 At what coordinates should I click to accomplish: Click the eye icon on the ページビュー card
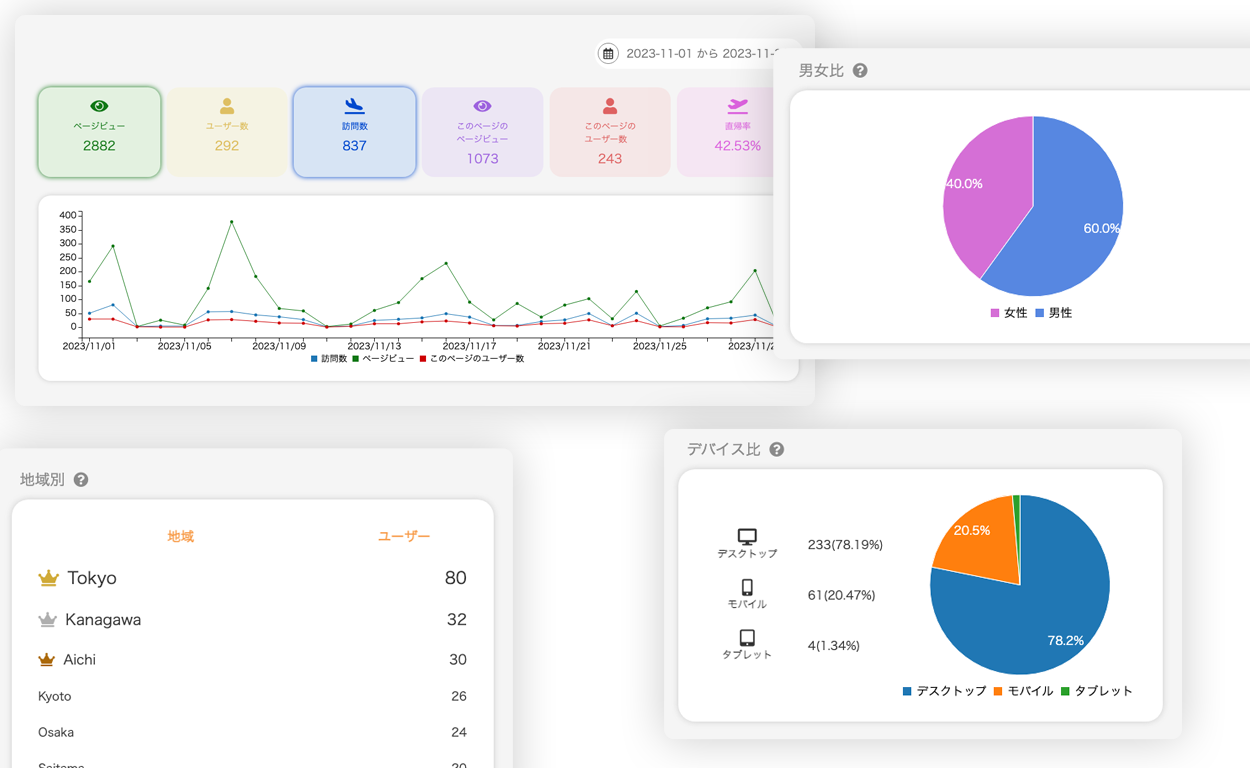pyautogui.click(x=99, y=105)
